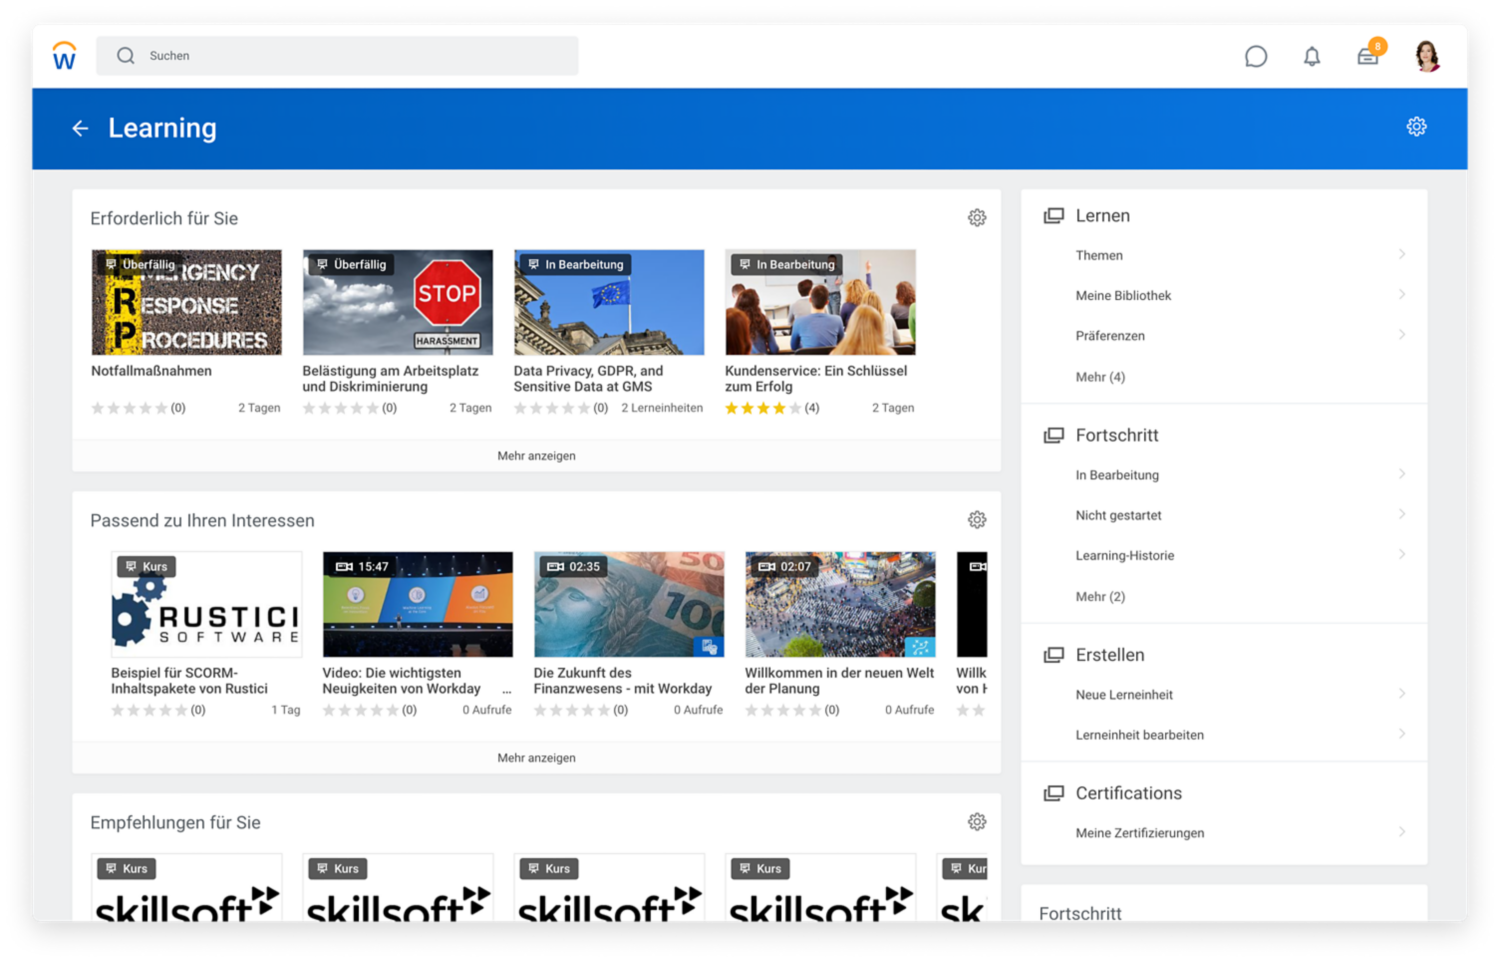1500x962 pixels.
Task: Open the Learning page settings gear
Action: 1416,127
